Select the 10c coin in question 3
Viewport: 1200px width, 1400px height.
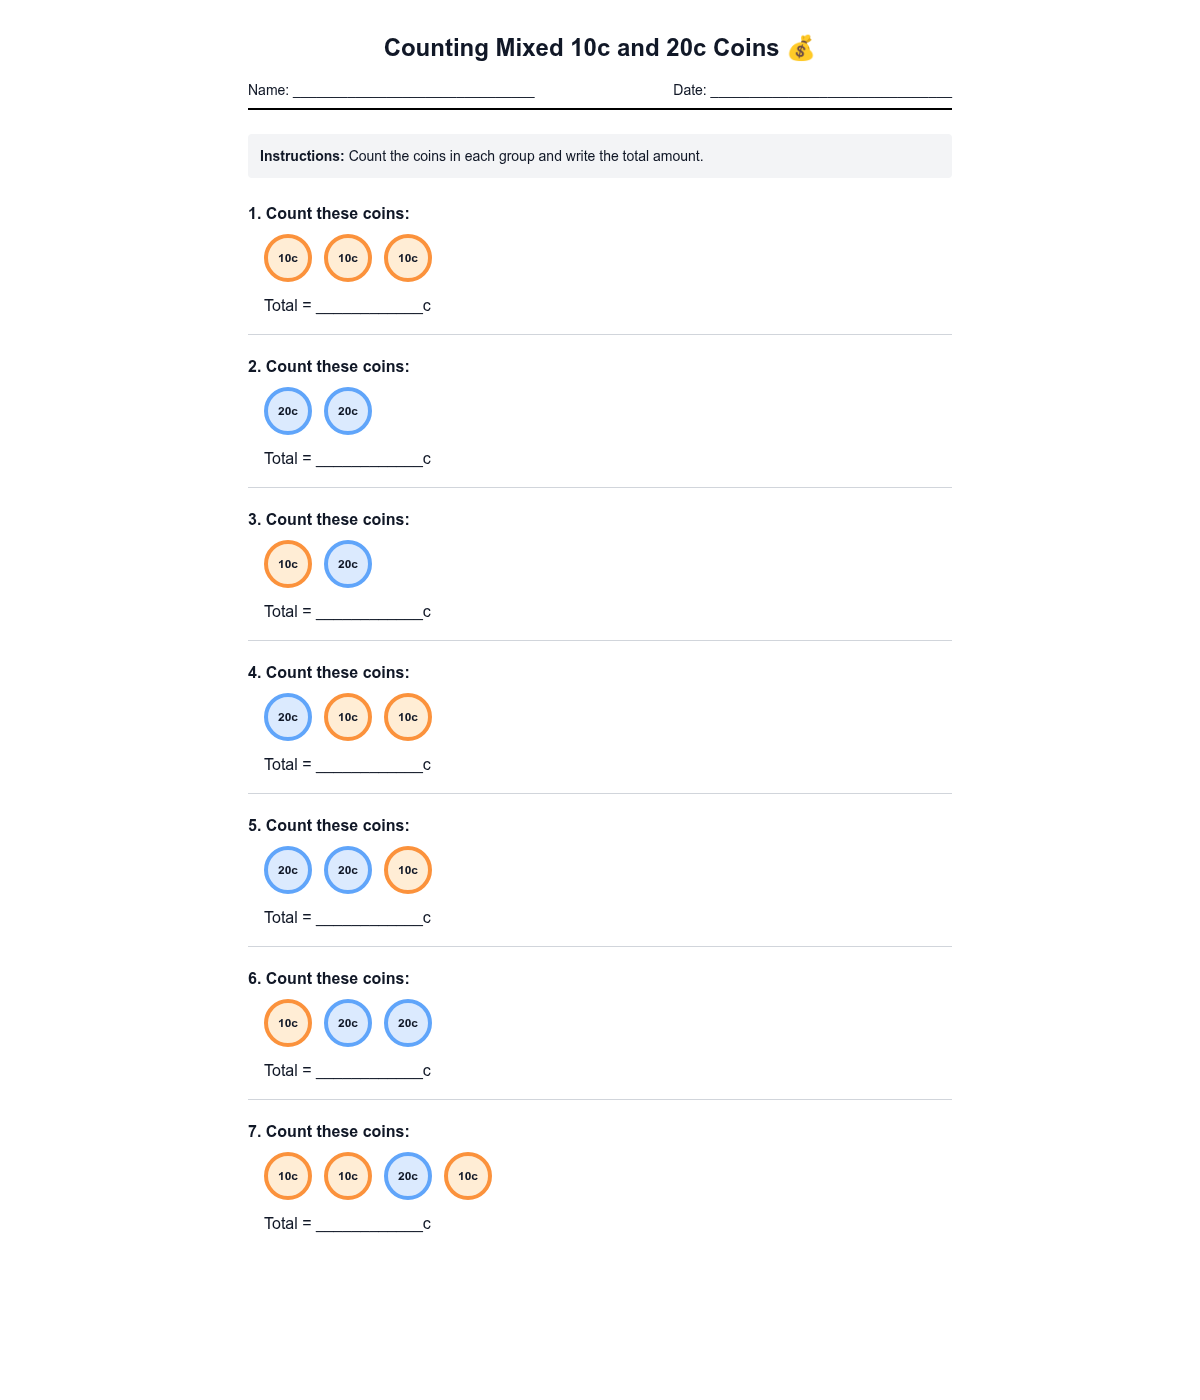pyautogui.click(x=288, y=564)
